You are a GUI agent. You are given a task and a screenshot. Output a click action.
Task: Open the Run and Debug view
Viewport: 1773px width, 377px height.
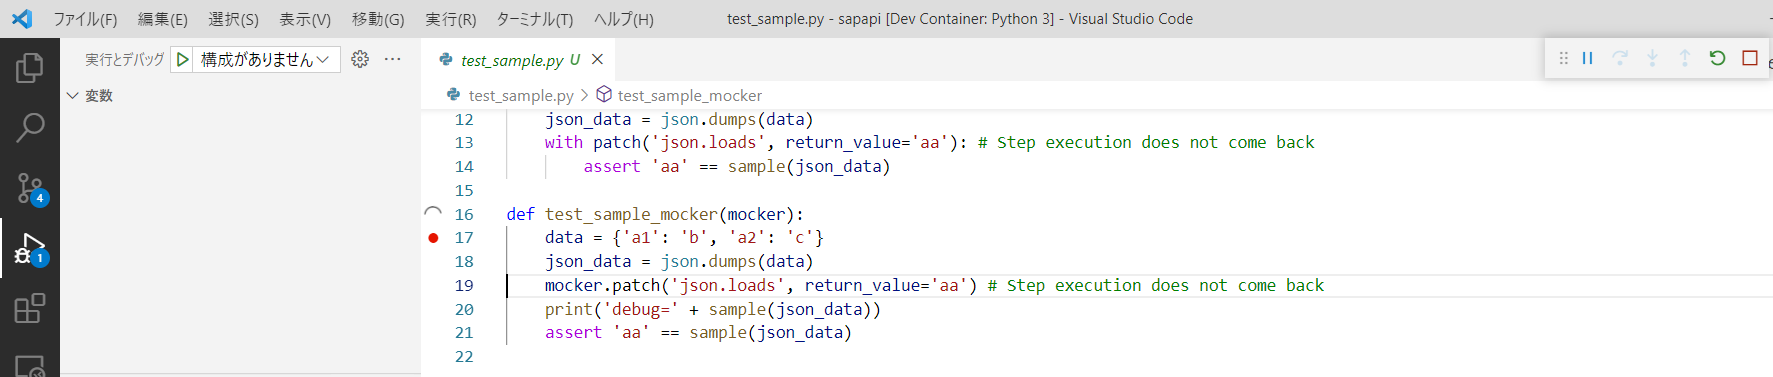click(30, 248)
